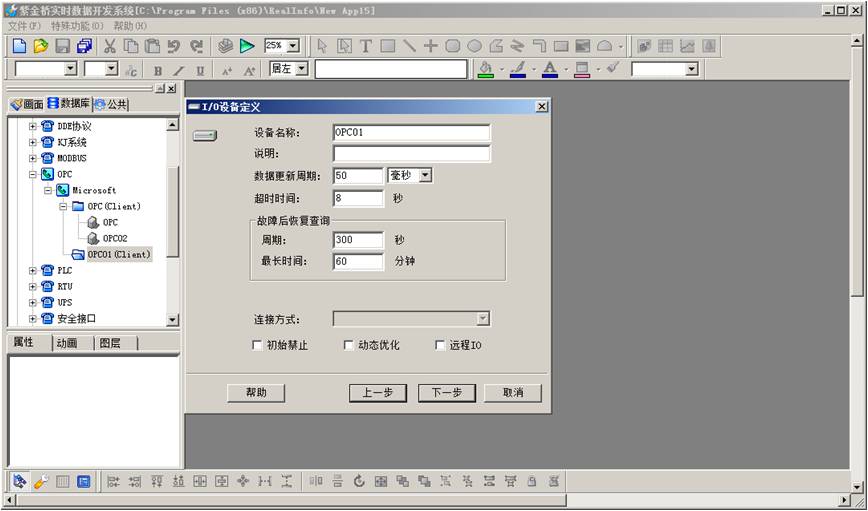Expand the PLC tree node
Screen dimensions: 868x511
pos(33,270)
